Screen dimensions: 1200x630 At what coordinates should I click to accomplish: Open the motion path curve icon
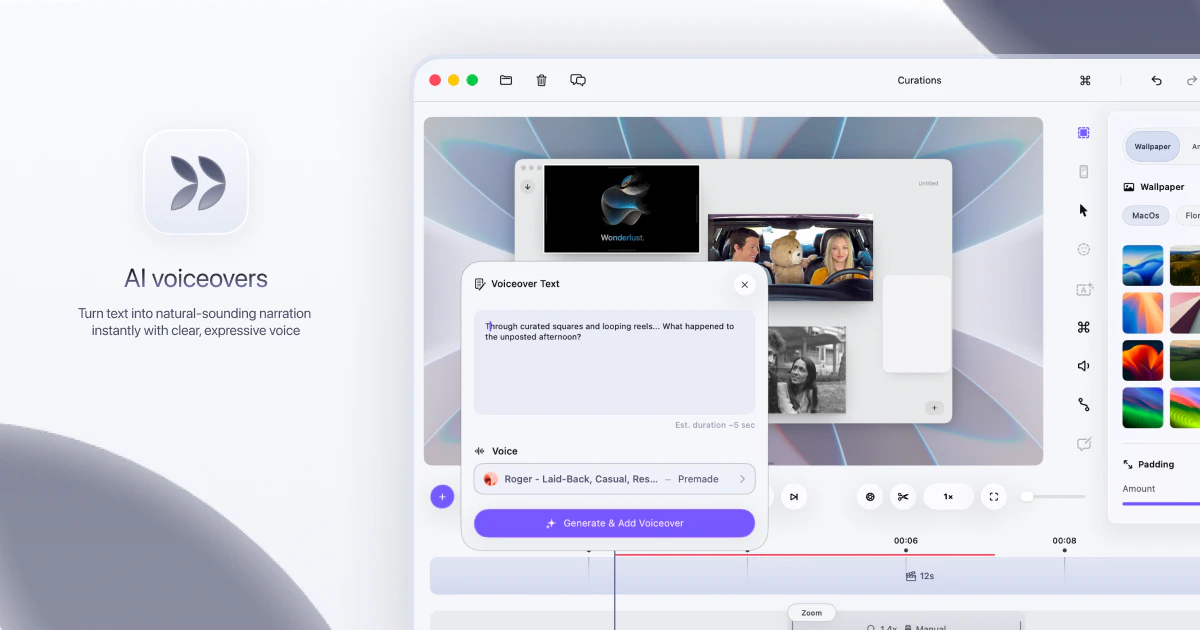1083,405
